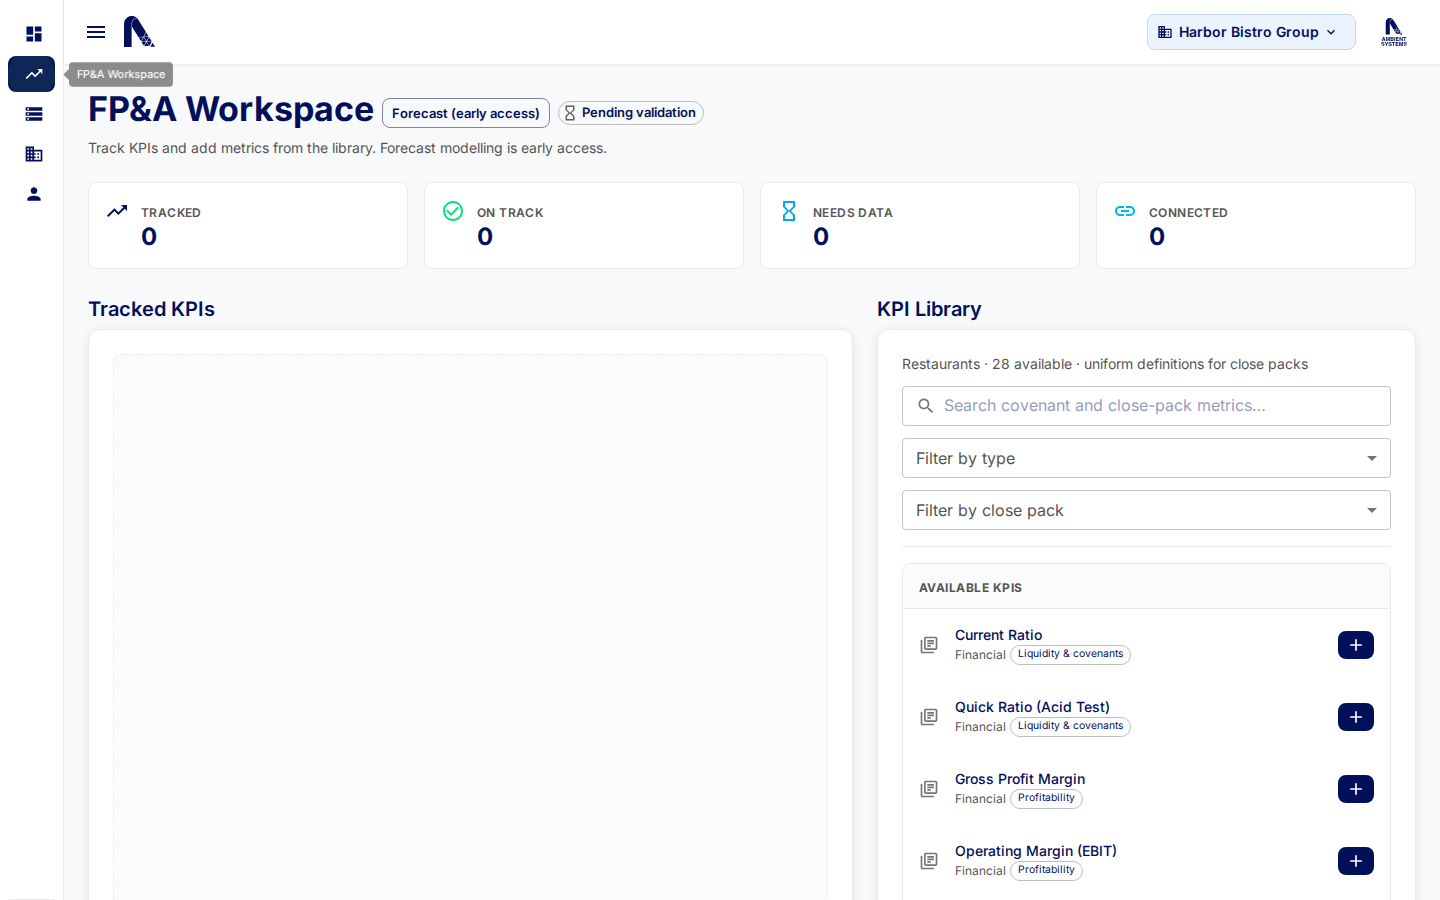Click the Tracked KPIs heading
The height and width of the screenshot is (900, 1440).
coord(152,309)
